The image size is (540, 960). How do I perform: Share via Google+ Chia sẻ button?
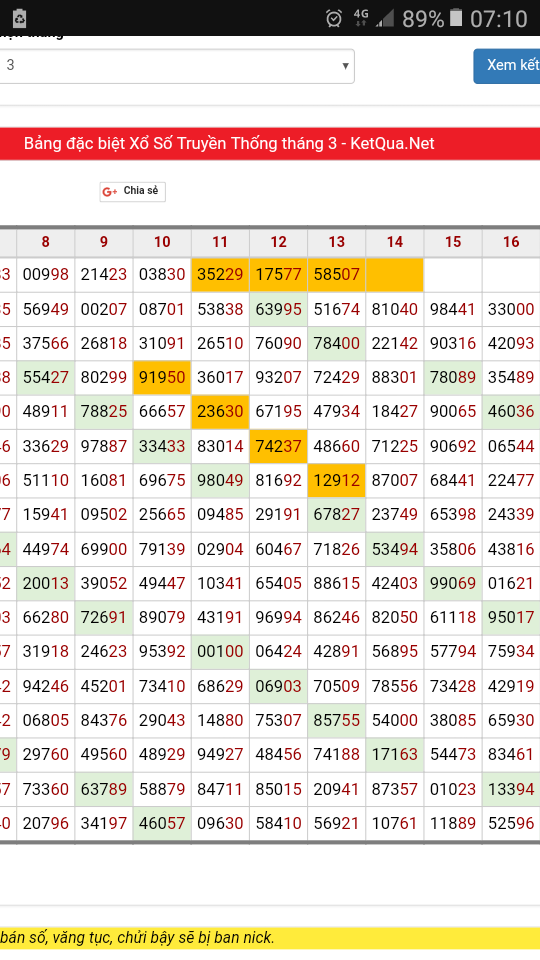(x=132, y=191)
